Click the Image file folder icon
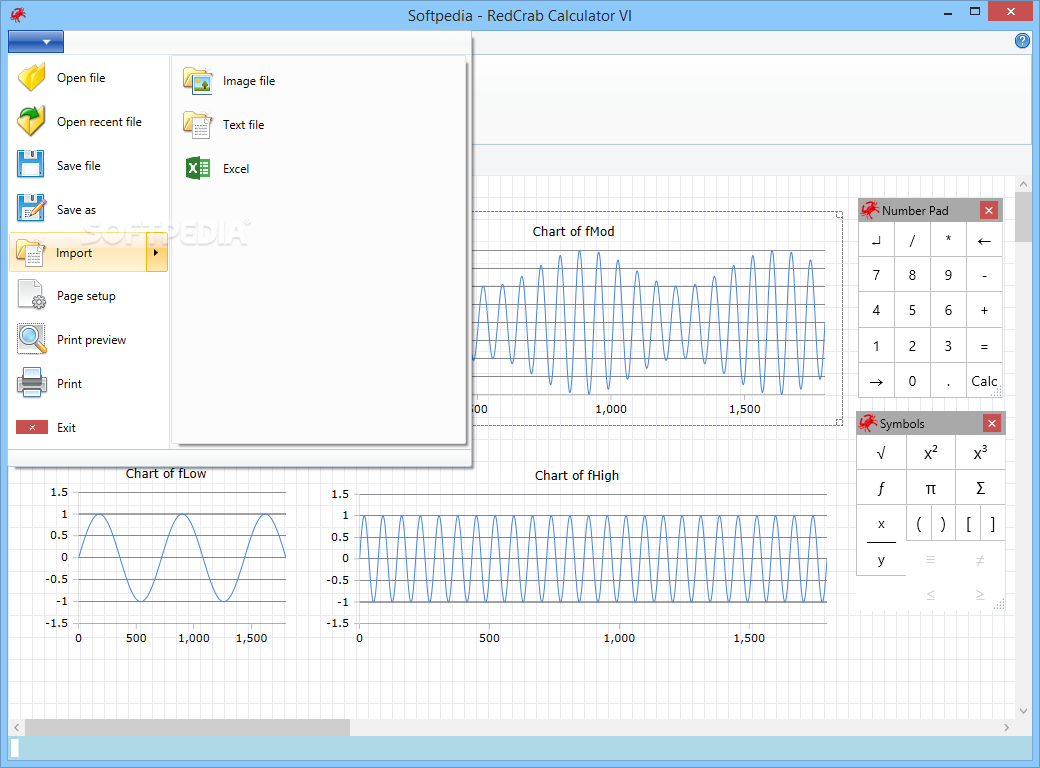The width and height of the screenshot is (1040, 768). click(x=198, y=81)
